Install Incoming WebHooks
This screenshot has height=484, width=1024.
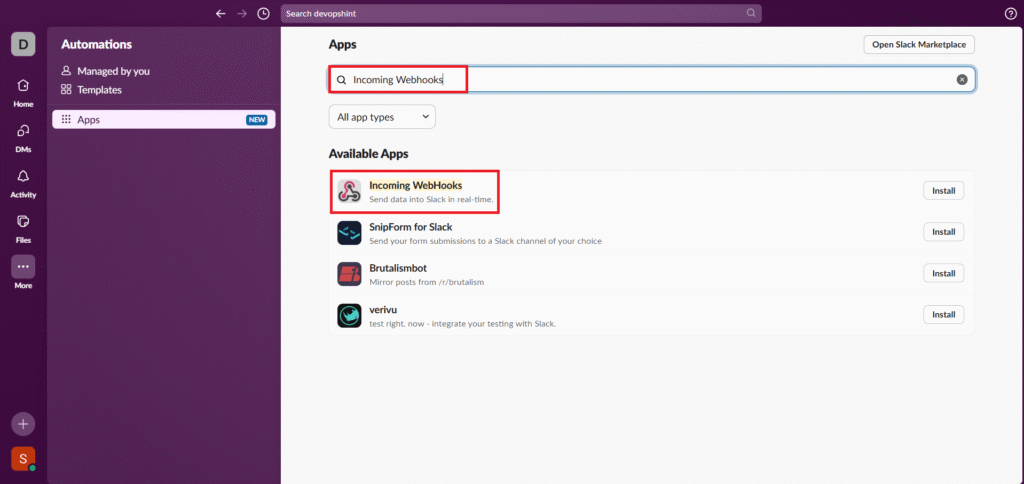coord(943,191)
